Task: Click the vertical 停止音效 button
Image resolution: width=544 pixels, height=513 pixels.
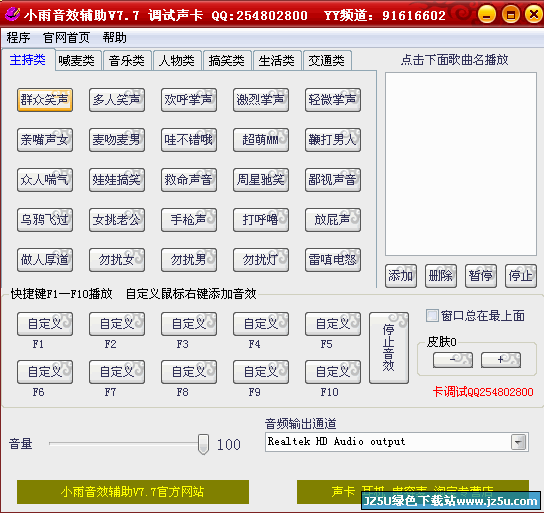Action: click(x=389, y=348)
